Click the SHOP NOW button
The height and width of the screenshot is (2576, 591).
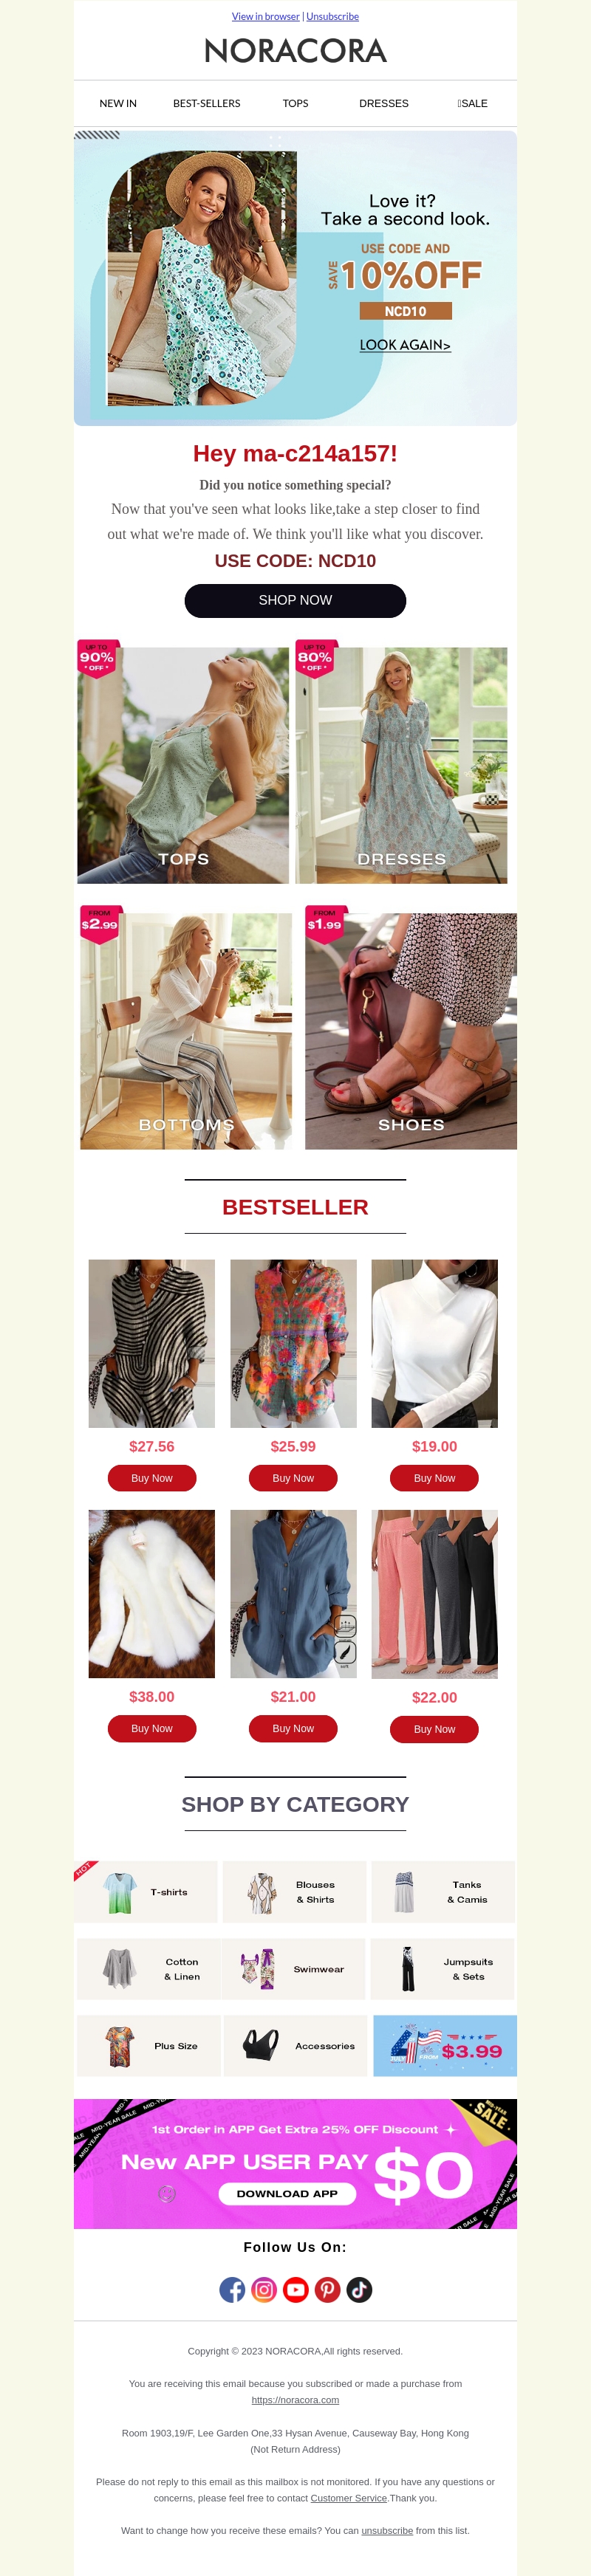click(x=295, y=601)
